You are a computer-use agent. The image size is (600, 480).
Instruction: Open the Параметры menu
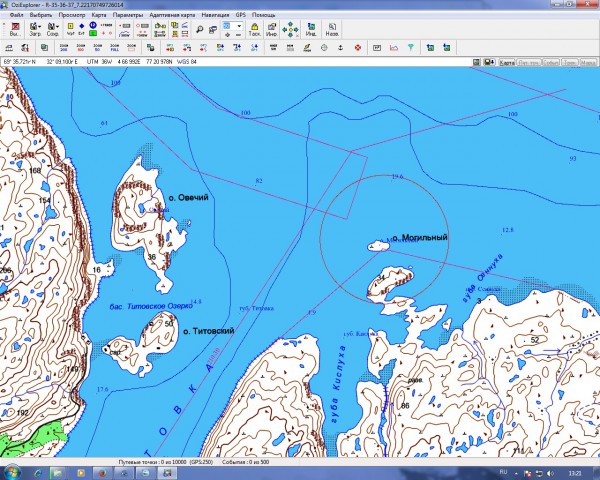128,15
